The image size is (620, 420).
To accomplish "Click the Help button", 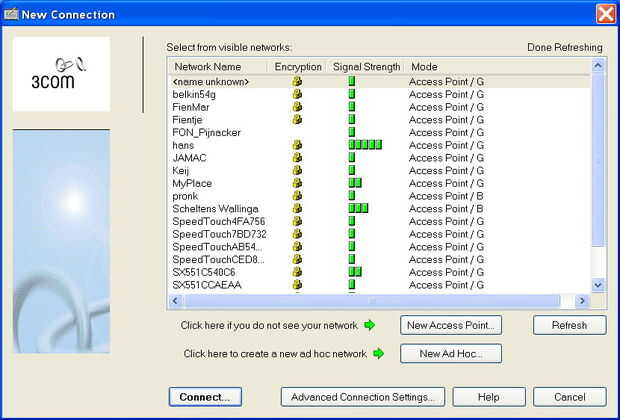I will coord(489,397).
